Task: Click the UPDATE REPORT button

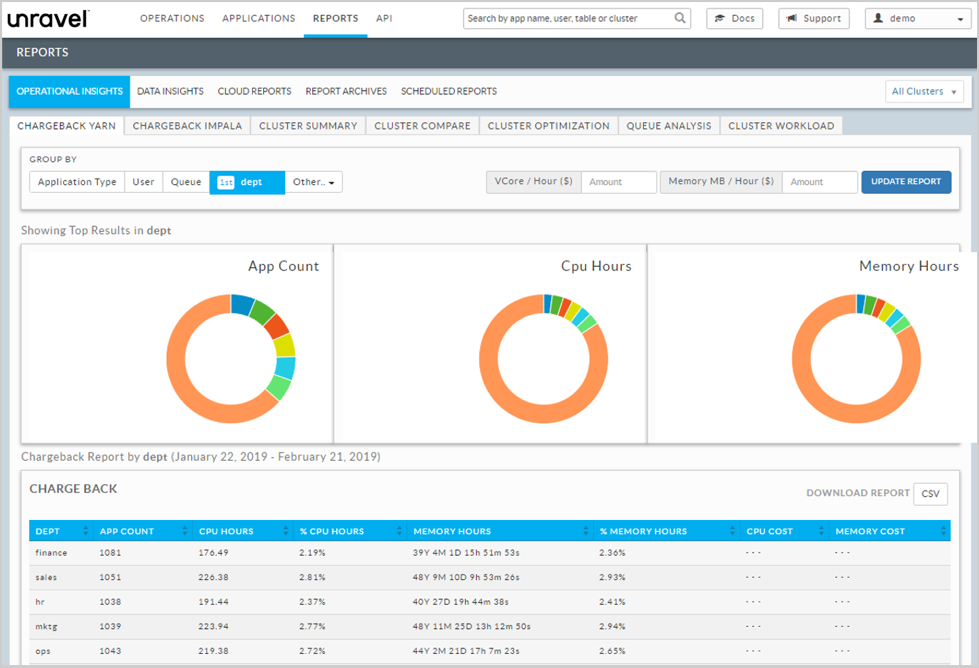Action: point(905,182)
